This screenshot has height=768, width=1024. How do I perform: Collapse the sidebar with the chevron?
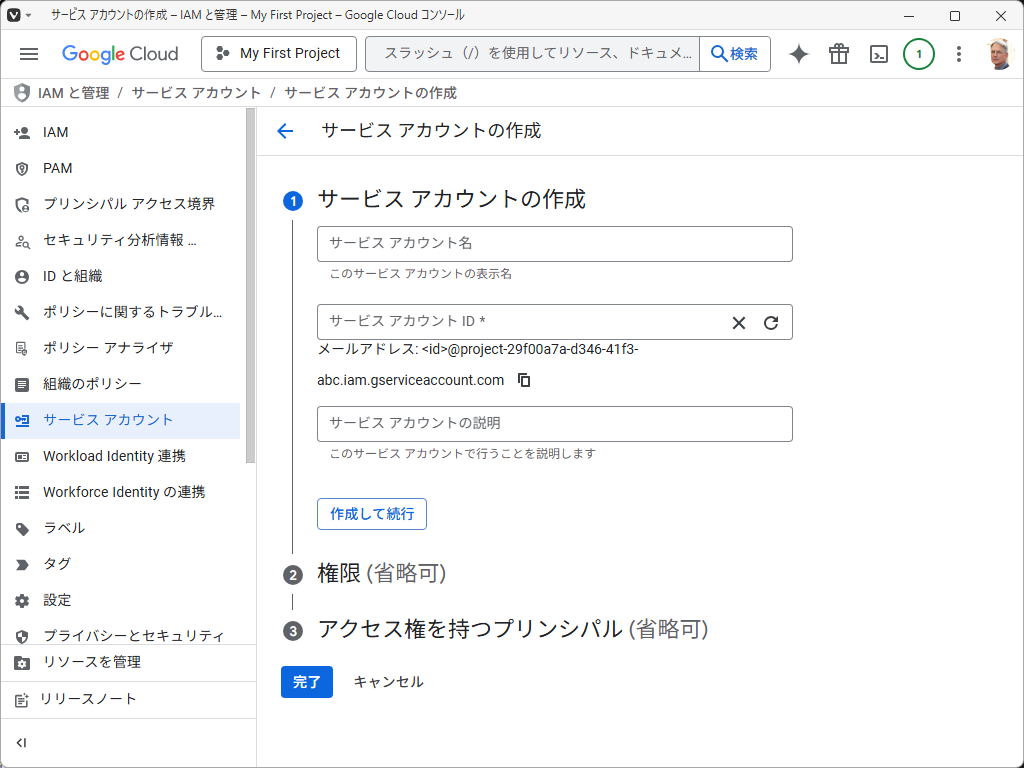coord(22,742)
